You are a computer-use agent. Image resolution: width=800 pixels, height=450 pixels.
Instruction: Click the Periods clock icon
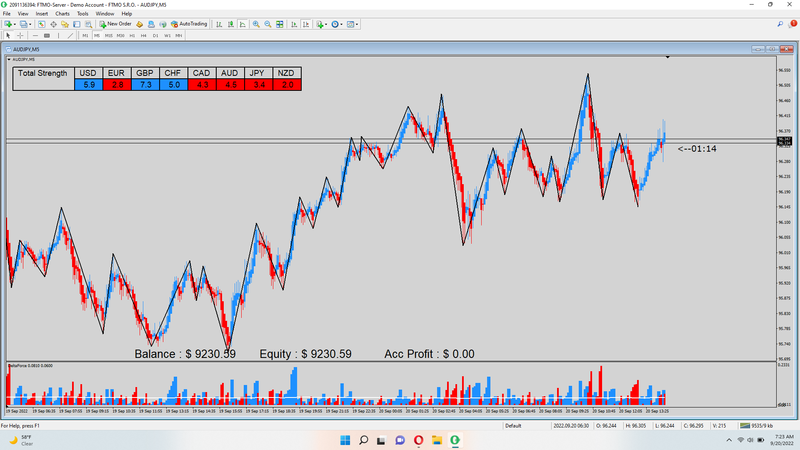point(335,24)
